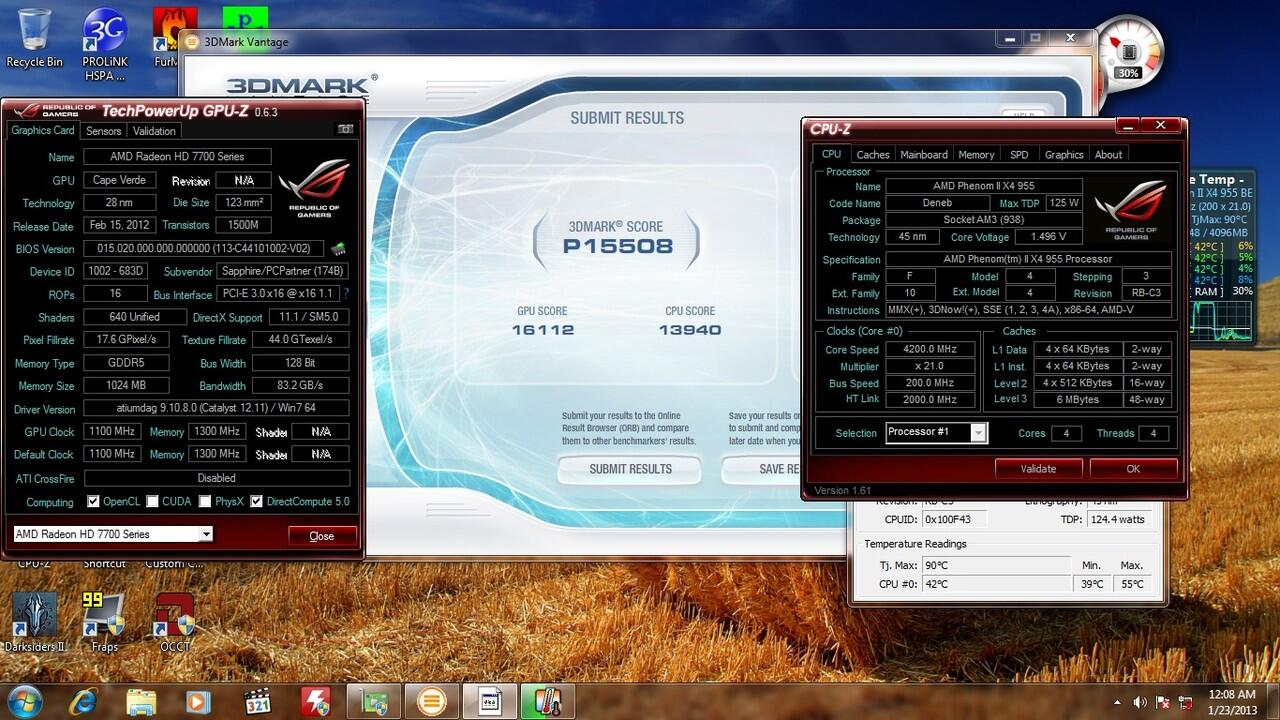Switch to the CPU-Z taskbar button
Screen dimensions: 1280x720
click(490, 700)
